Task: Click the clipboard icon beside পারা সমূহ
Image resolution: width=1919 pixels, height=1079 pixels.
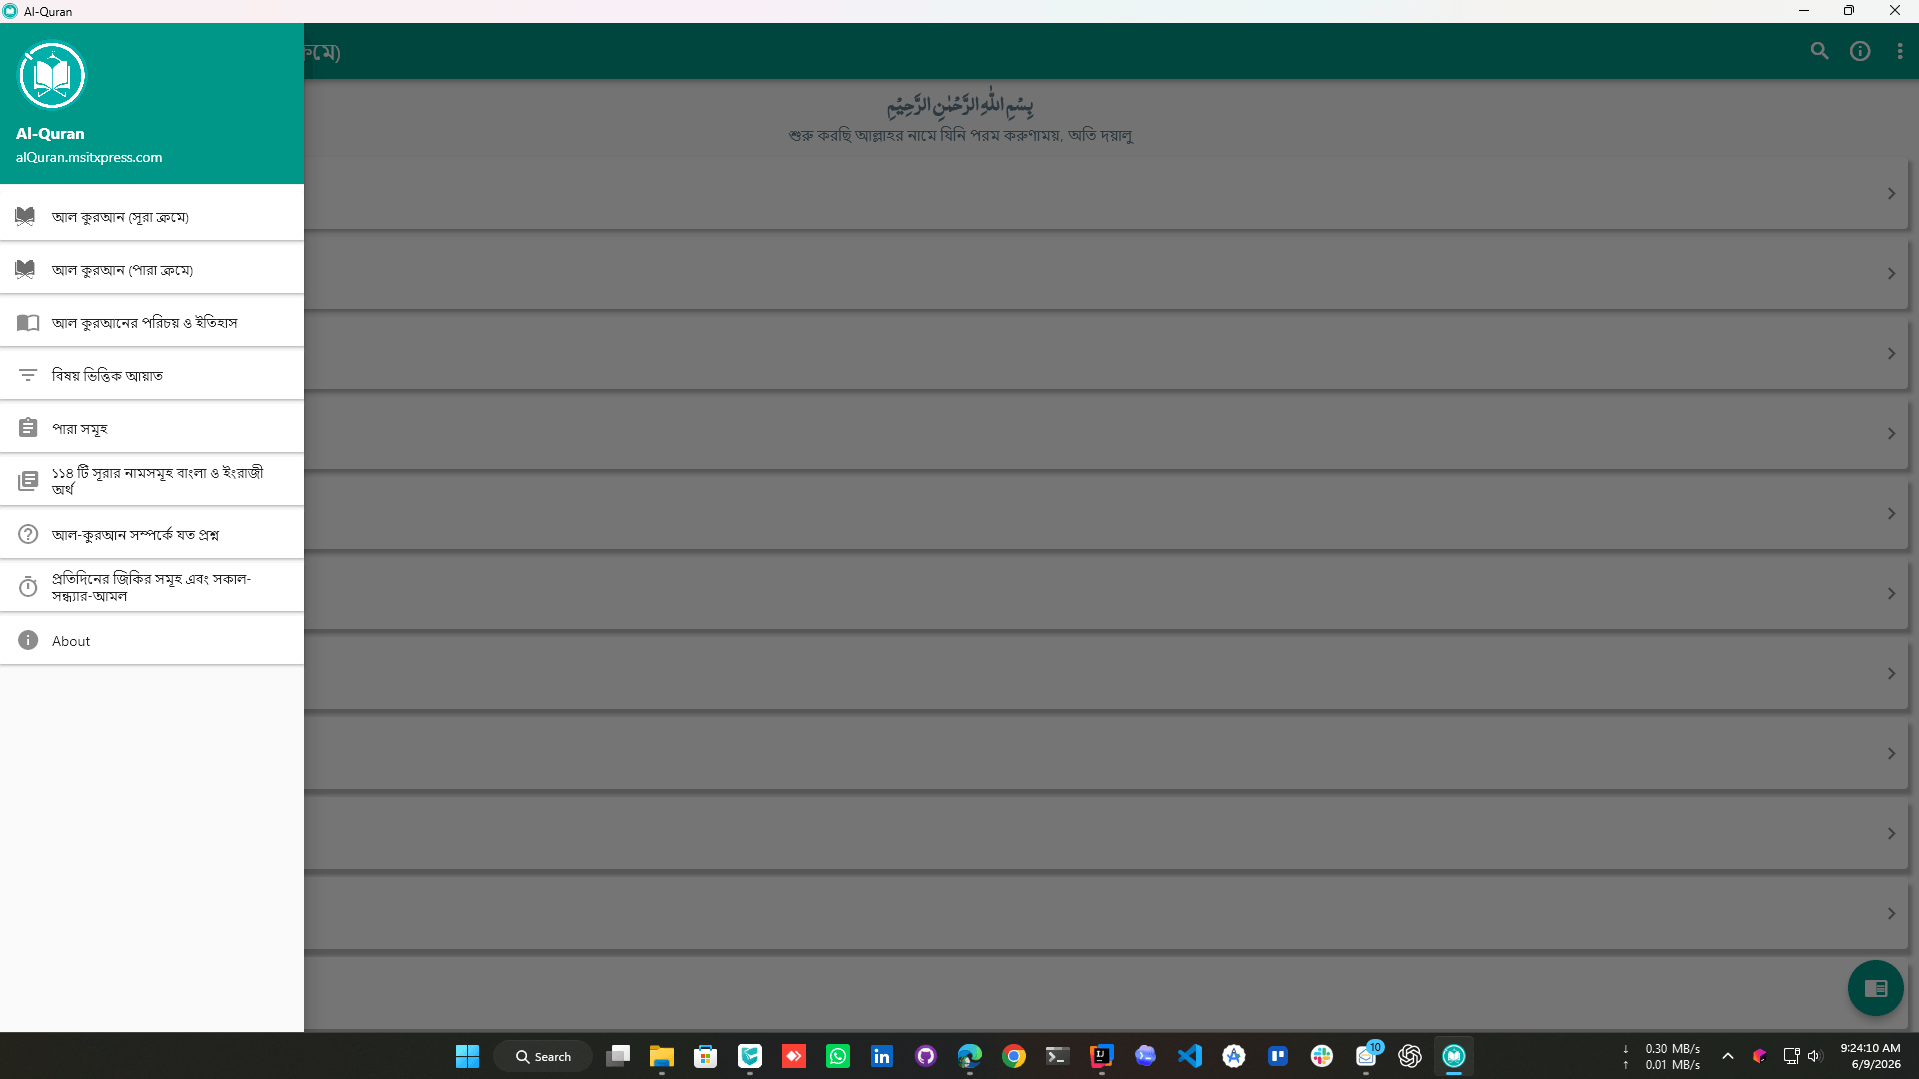Action: click(28, 428)
